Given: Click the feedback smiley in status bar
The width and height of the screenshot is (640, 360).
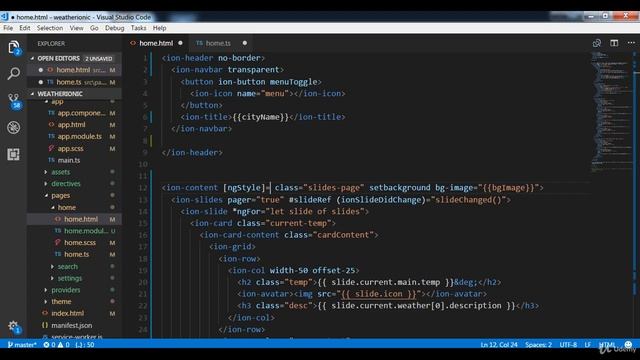Looking at the screenshot, I should coord(628,345).
